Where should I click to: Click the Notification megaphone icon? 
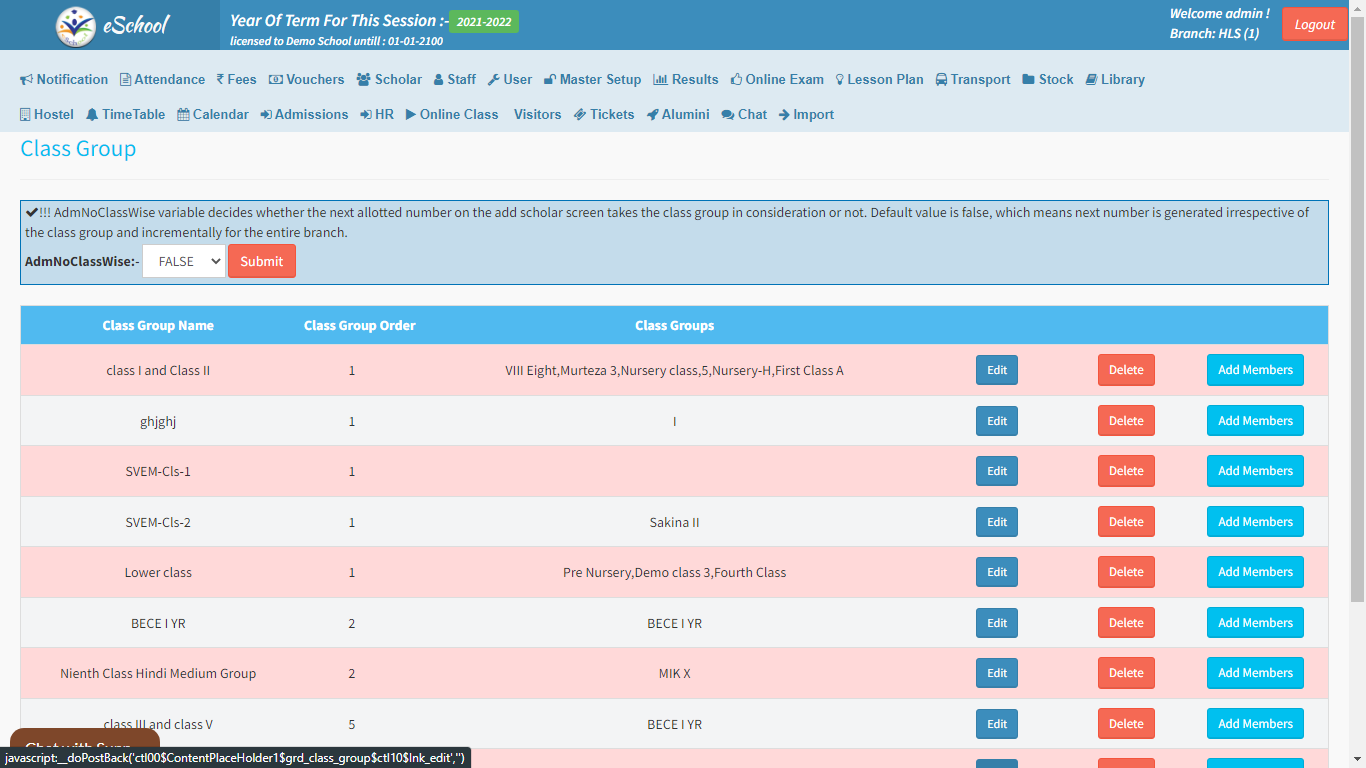pos(27,80)
